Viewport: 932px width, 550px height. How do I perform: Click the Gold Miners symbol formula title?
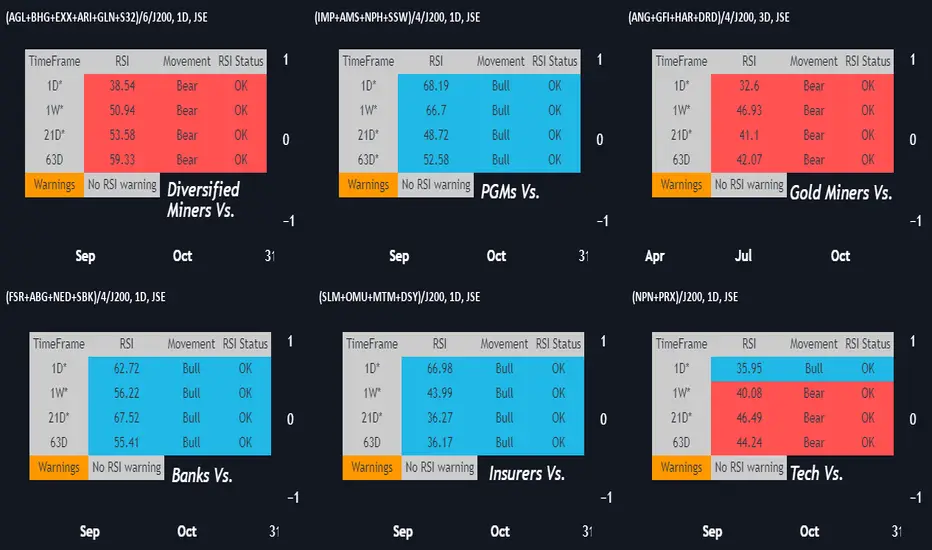[709, 17]
